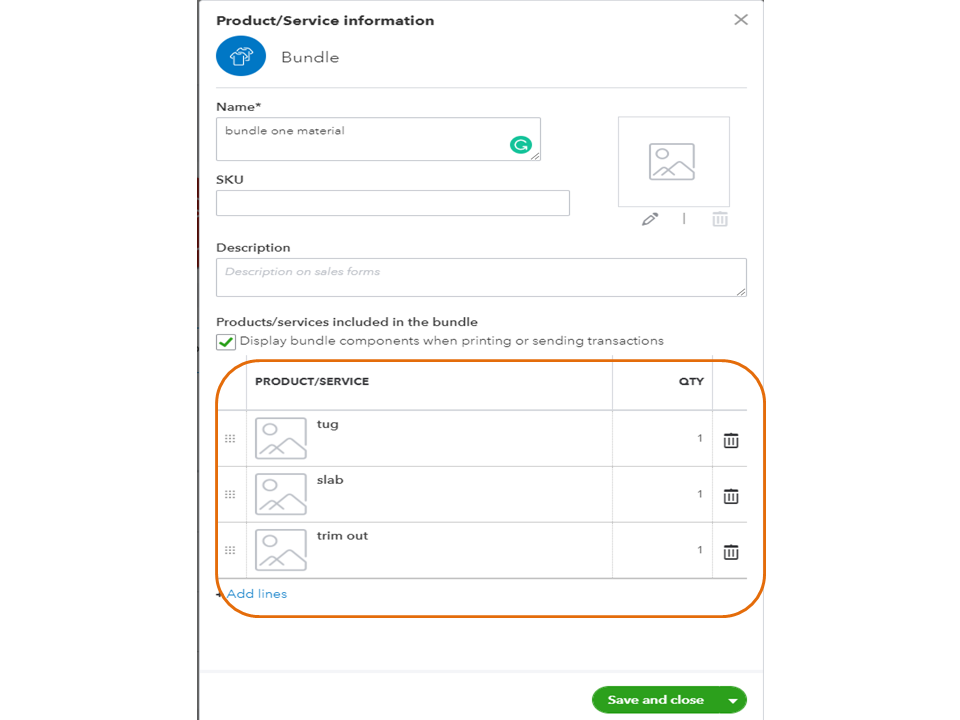960x720 pixels.
Task: Click the Save and close button
Action: [x=655, y=700]
